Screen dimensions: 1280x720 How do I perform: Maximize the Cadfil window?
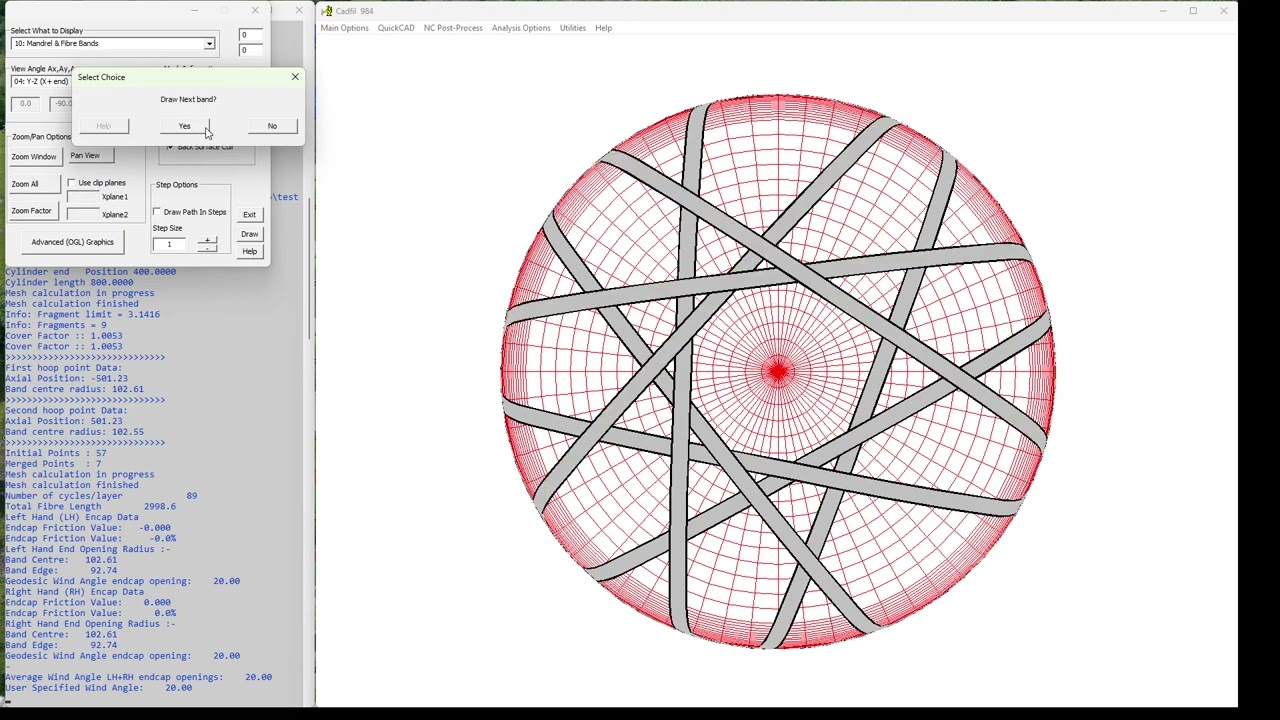tap(1193, 11)
